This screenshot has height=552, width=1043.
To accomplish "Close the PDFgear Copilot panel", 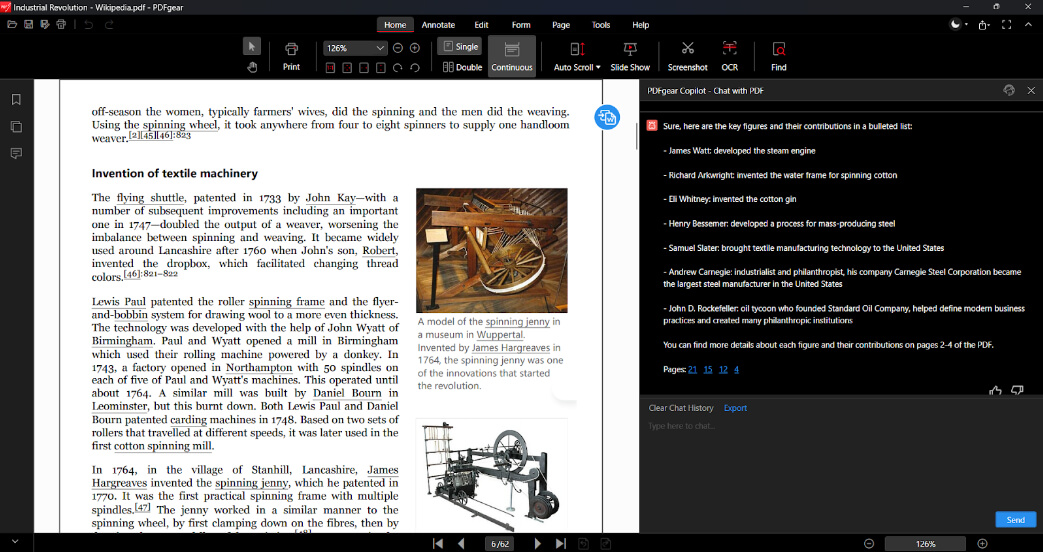I will point(1031,90).
